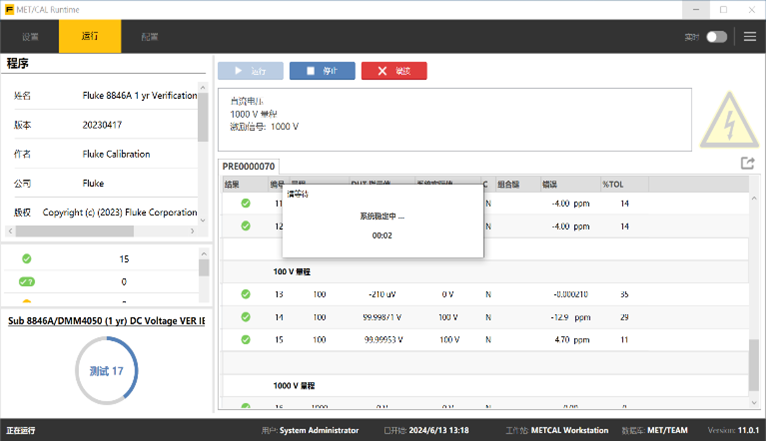Click the green pass count icon showing 15
This screenshot has height=441, width=766.
(27, 259)
